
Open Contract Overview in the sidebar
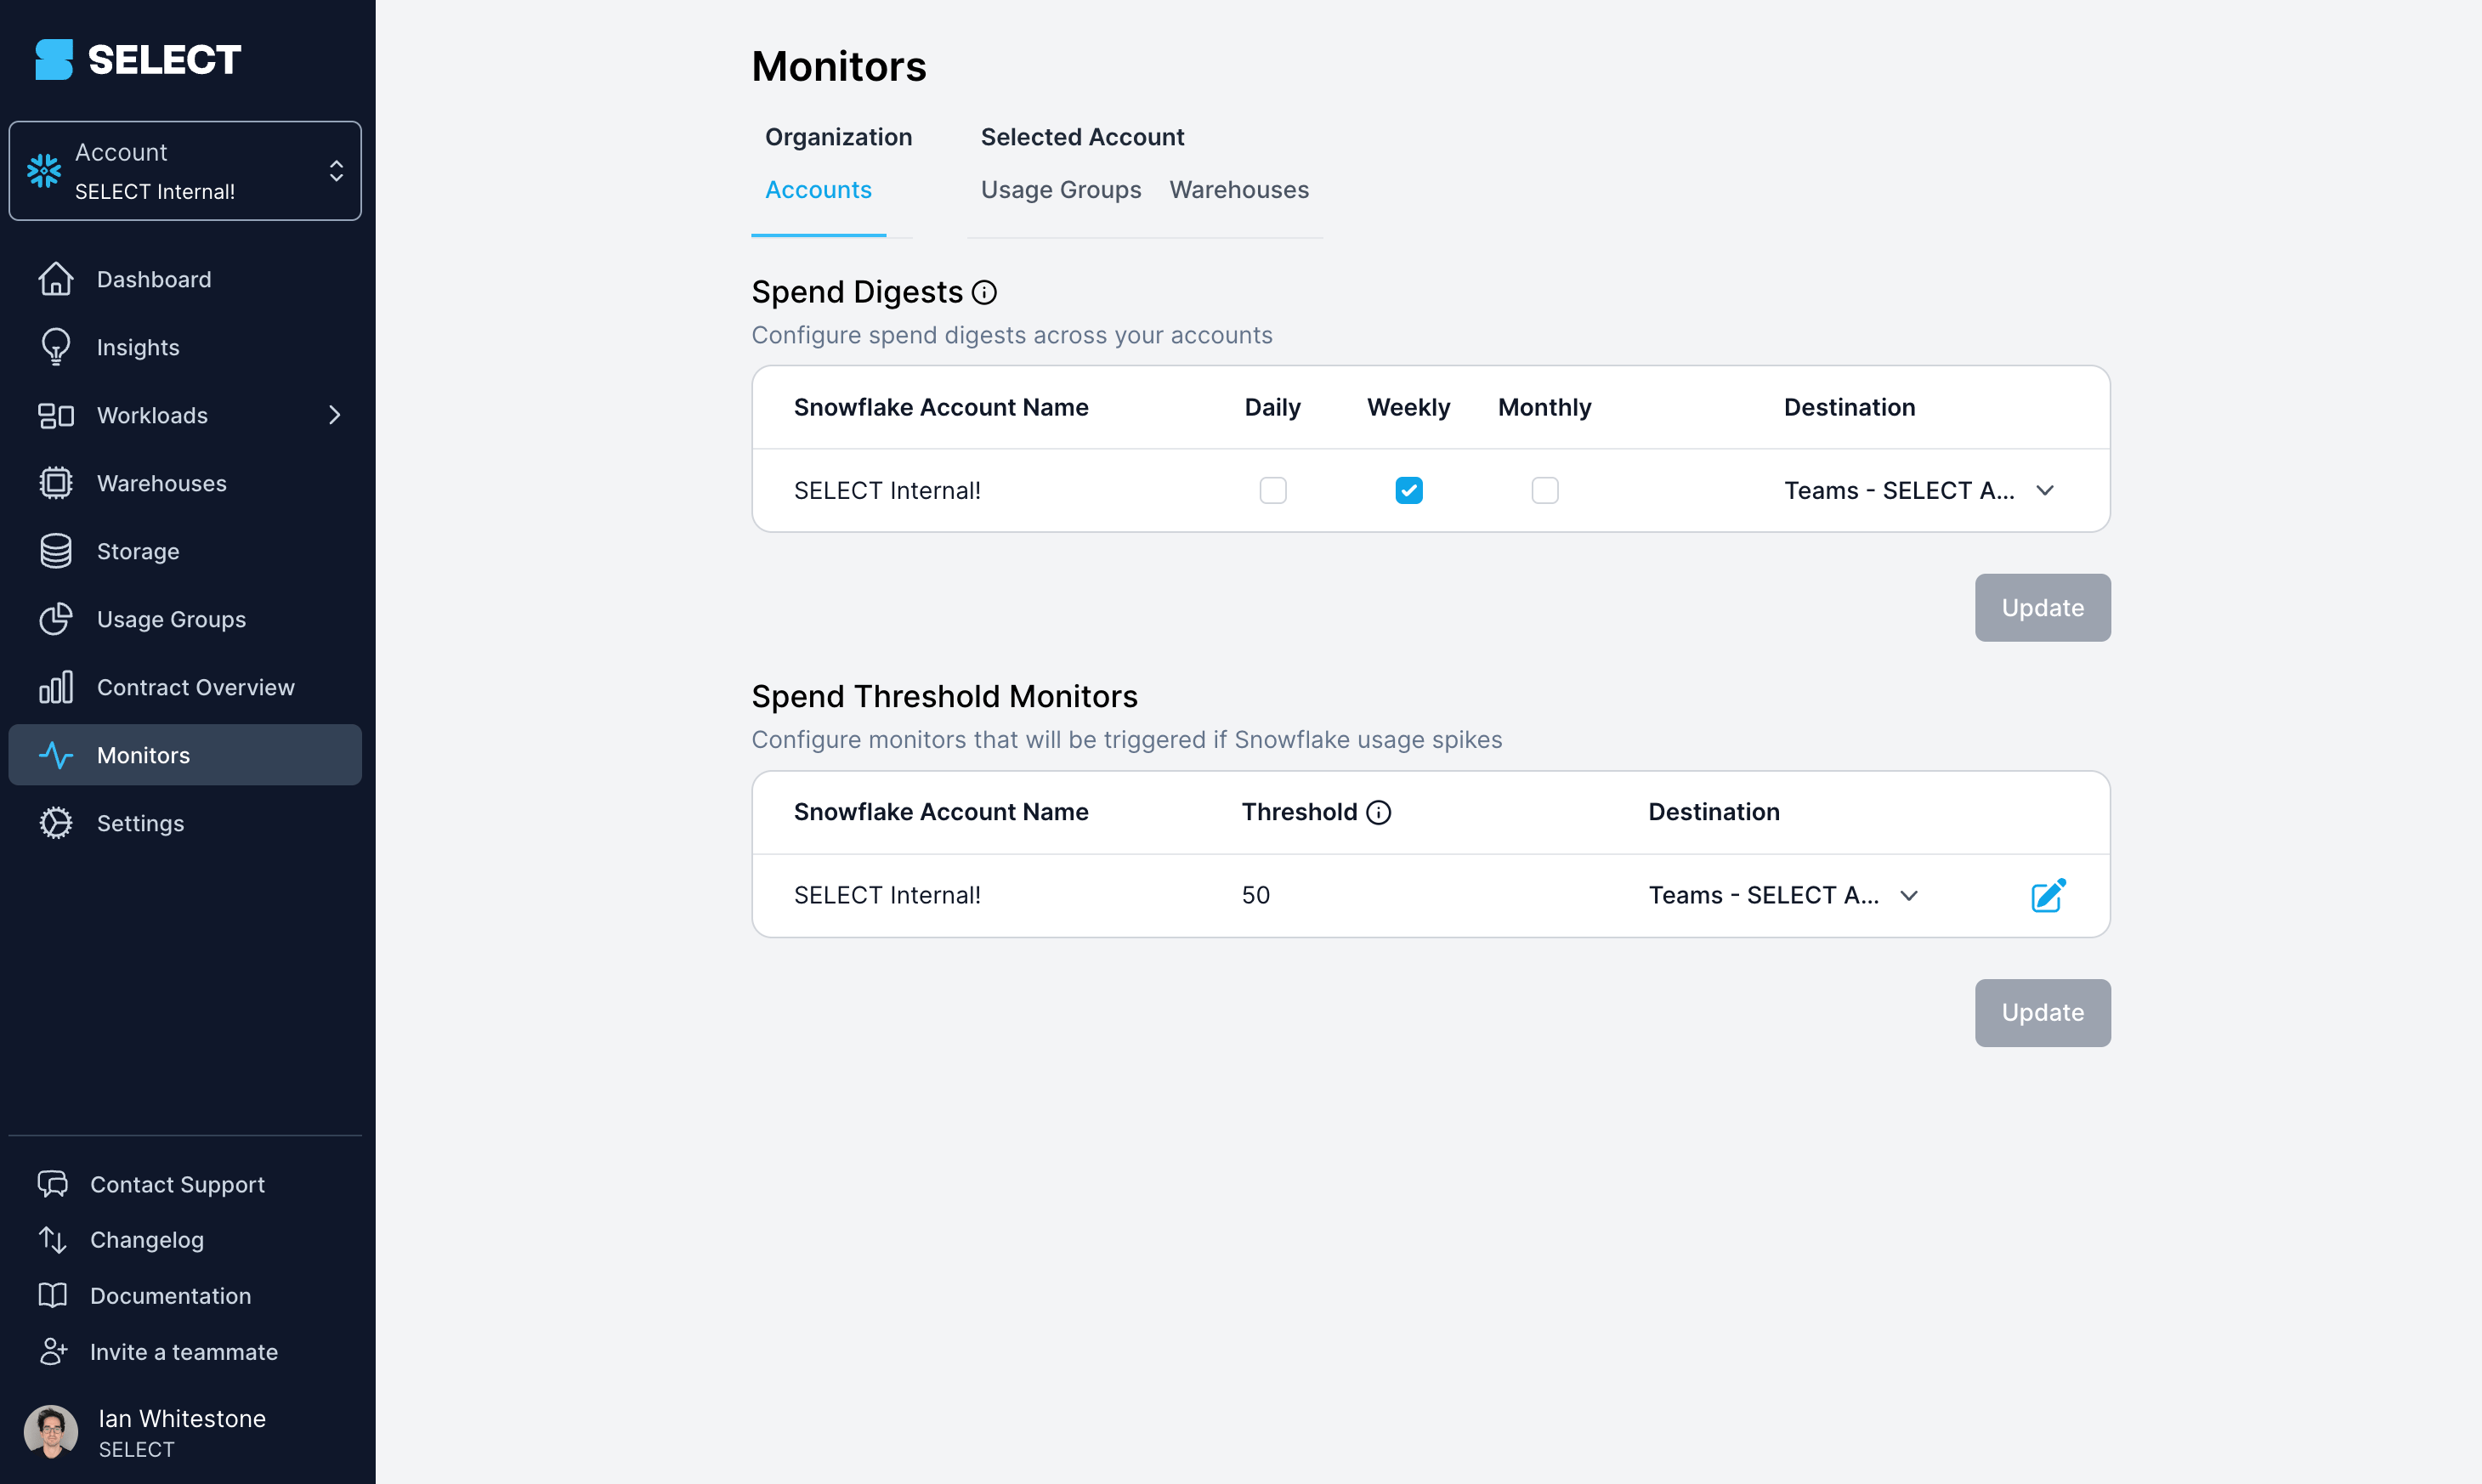tap(185, 687)
